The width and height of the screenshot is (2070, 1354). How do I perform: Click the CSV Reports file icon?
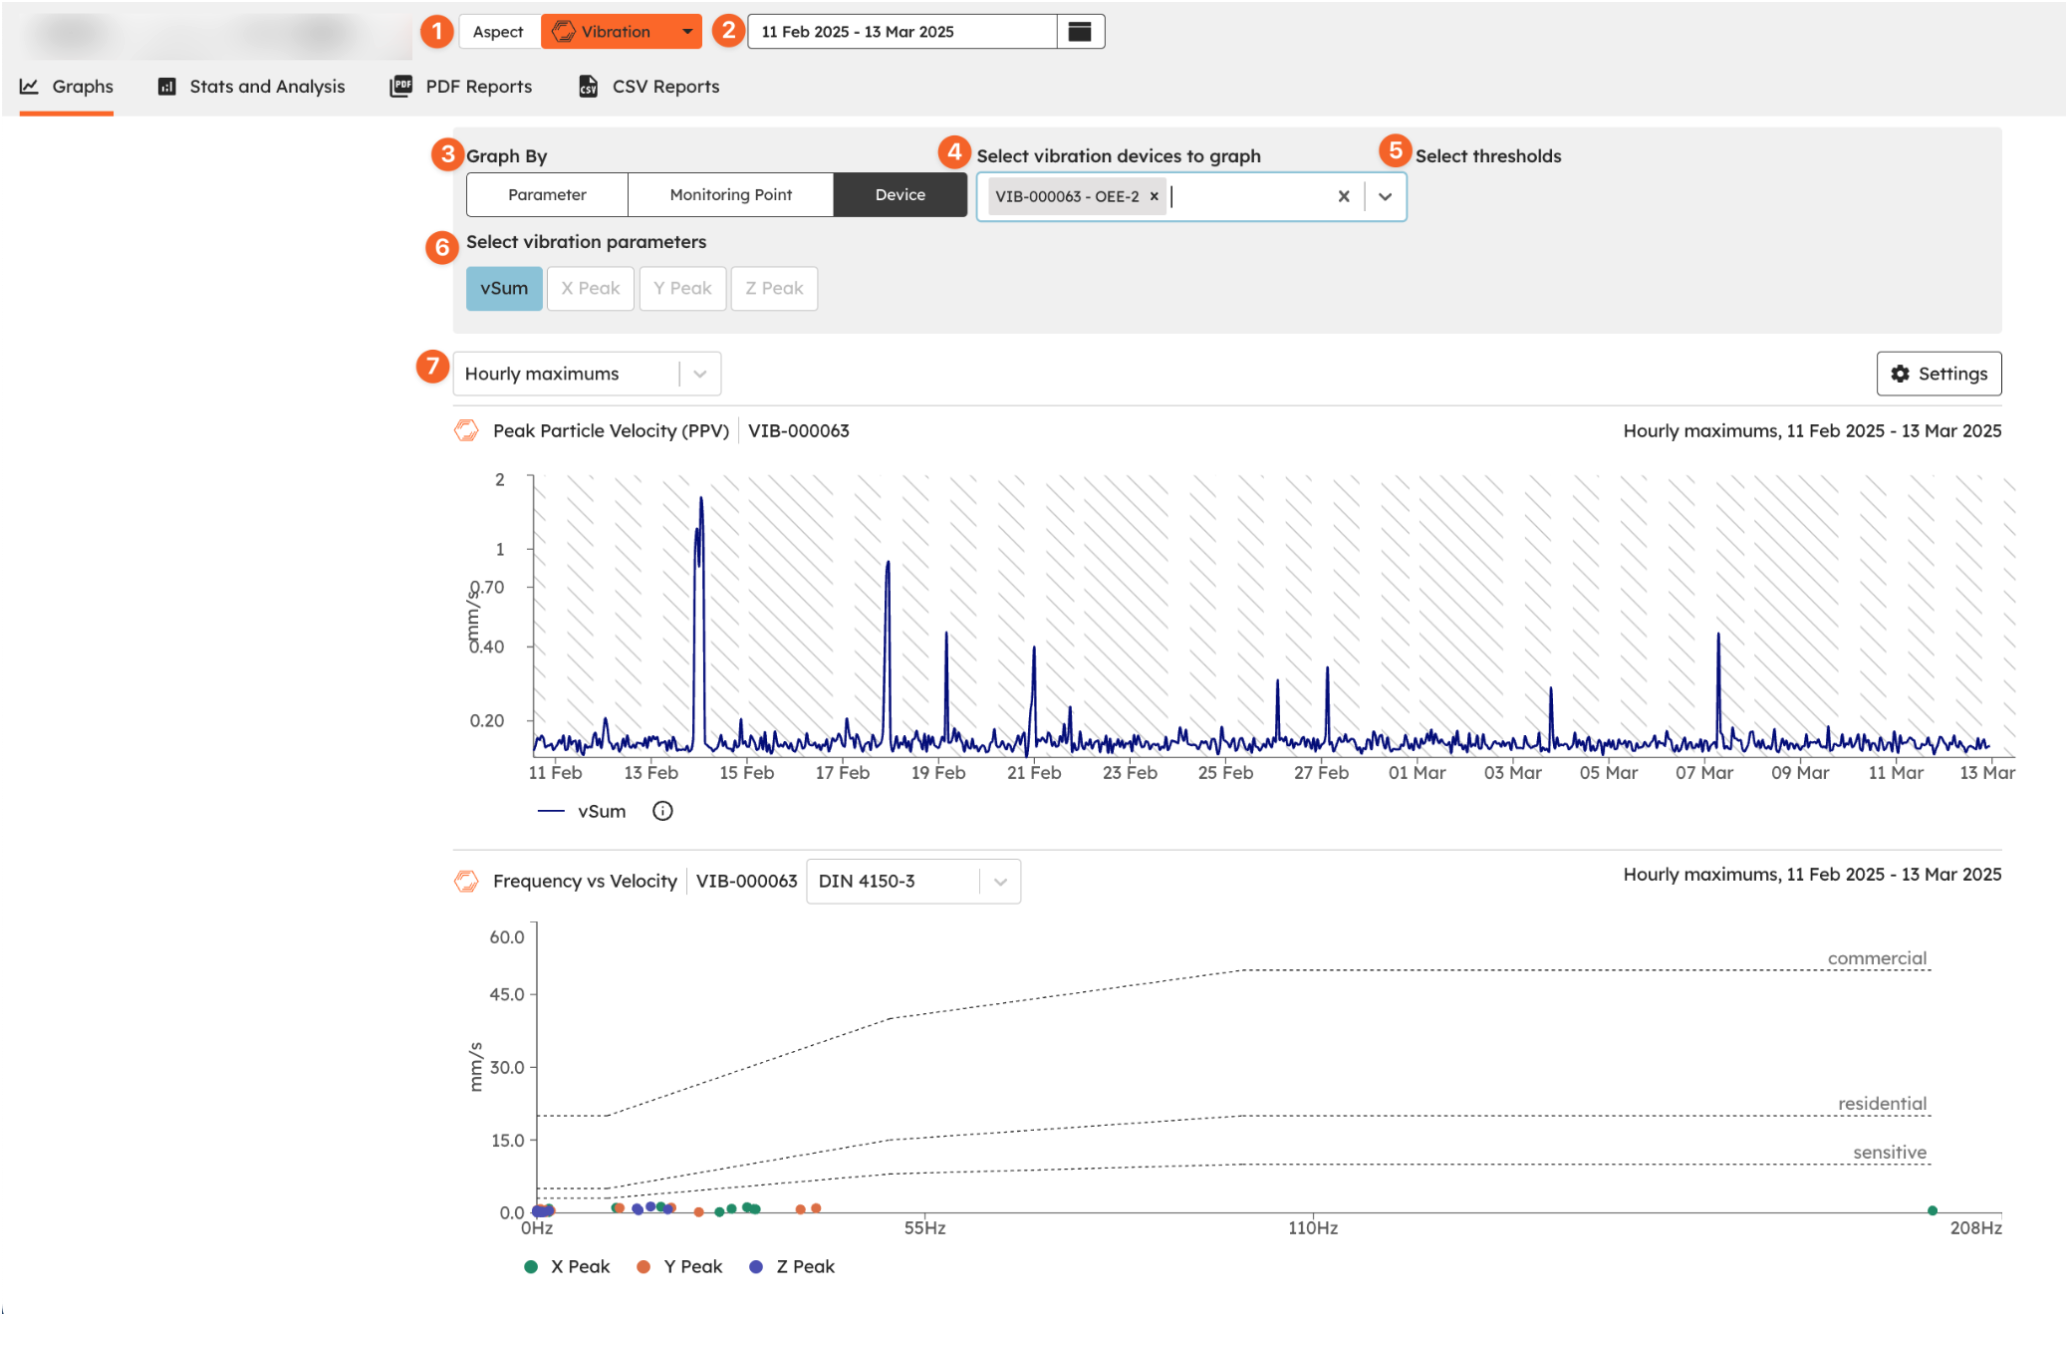588,87
